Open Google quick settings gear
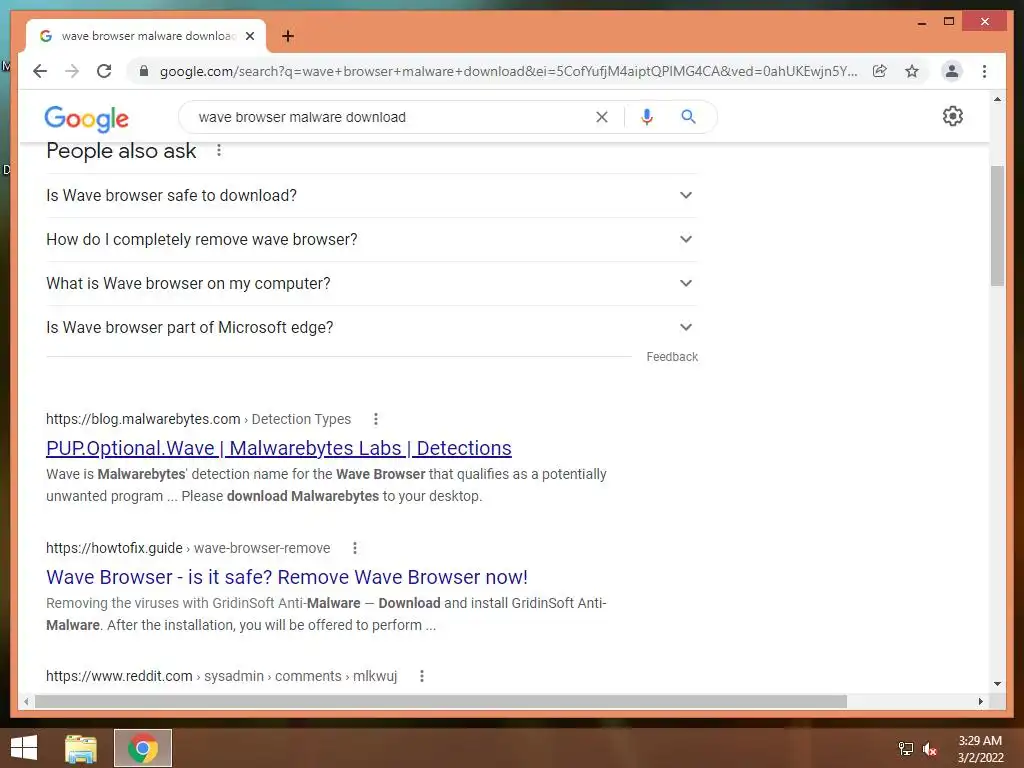The image size is (1024, 768). tap(953, 116)
